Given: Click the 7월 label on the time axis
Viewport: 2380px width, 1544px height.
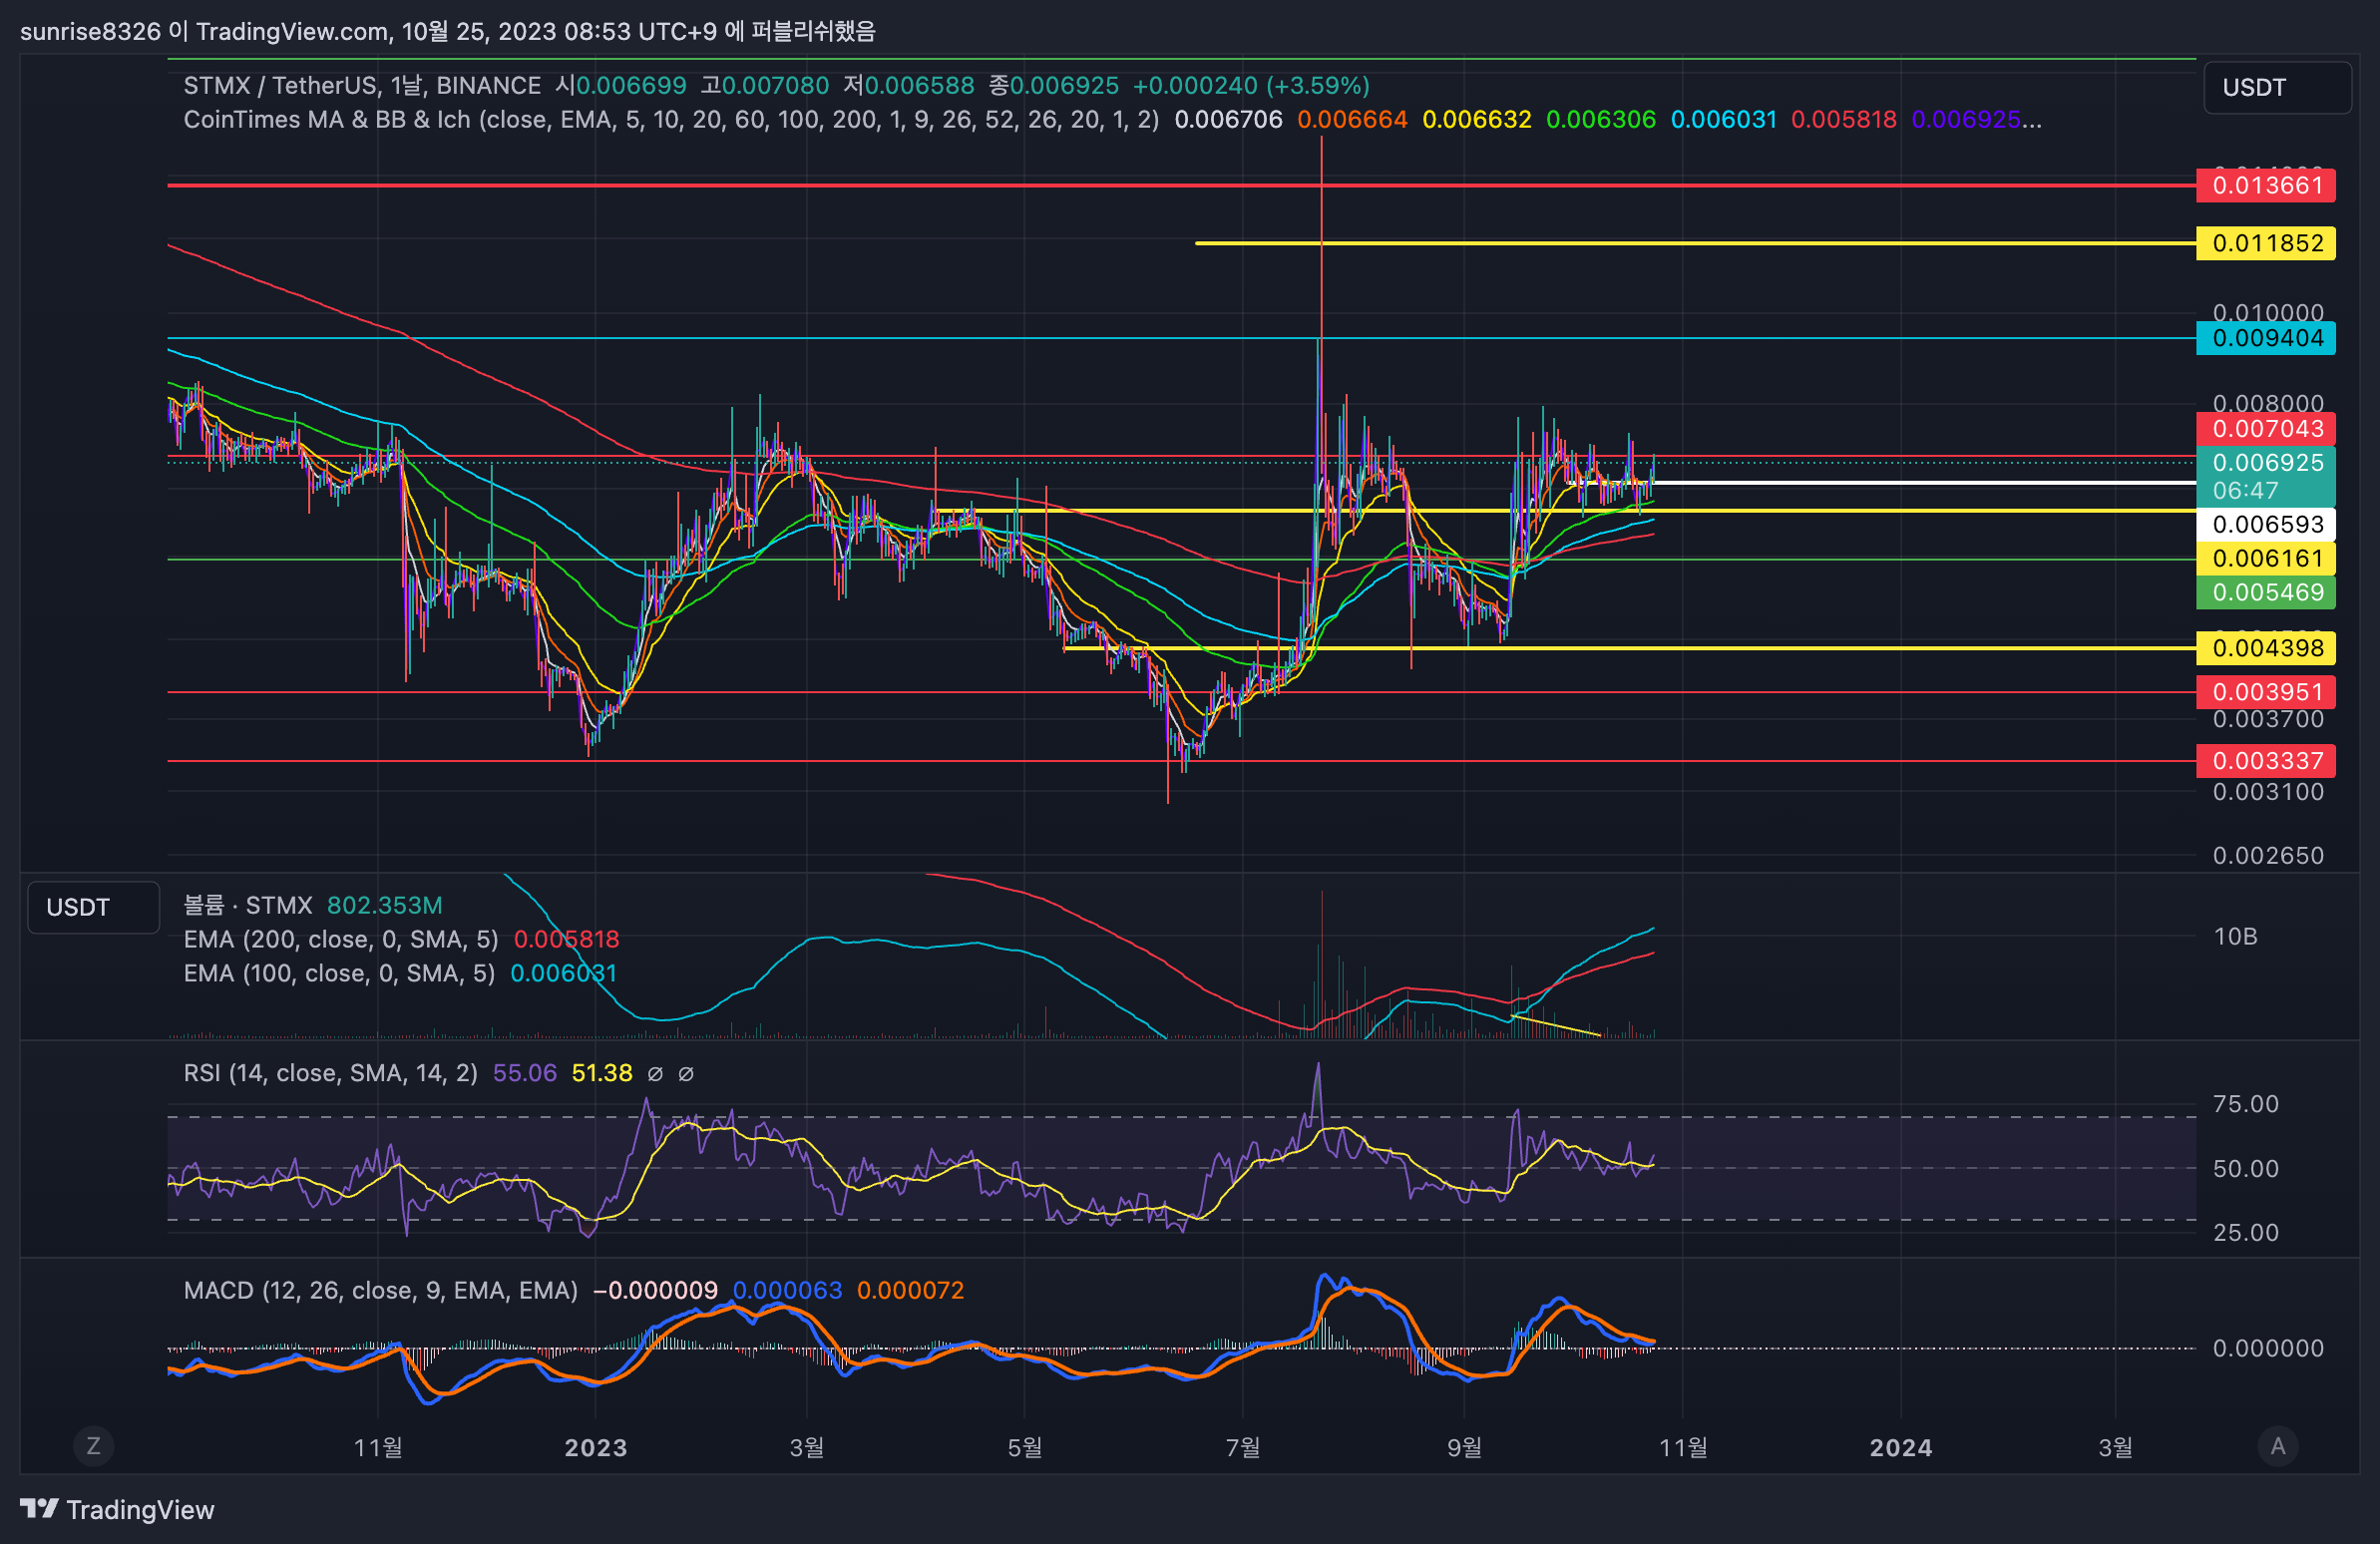Looking at the screenshot, I should coord(1243,1447).
